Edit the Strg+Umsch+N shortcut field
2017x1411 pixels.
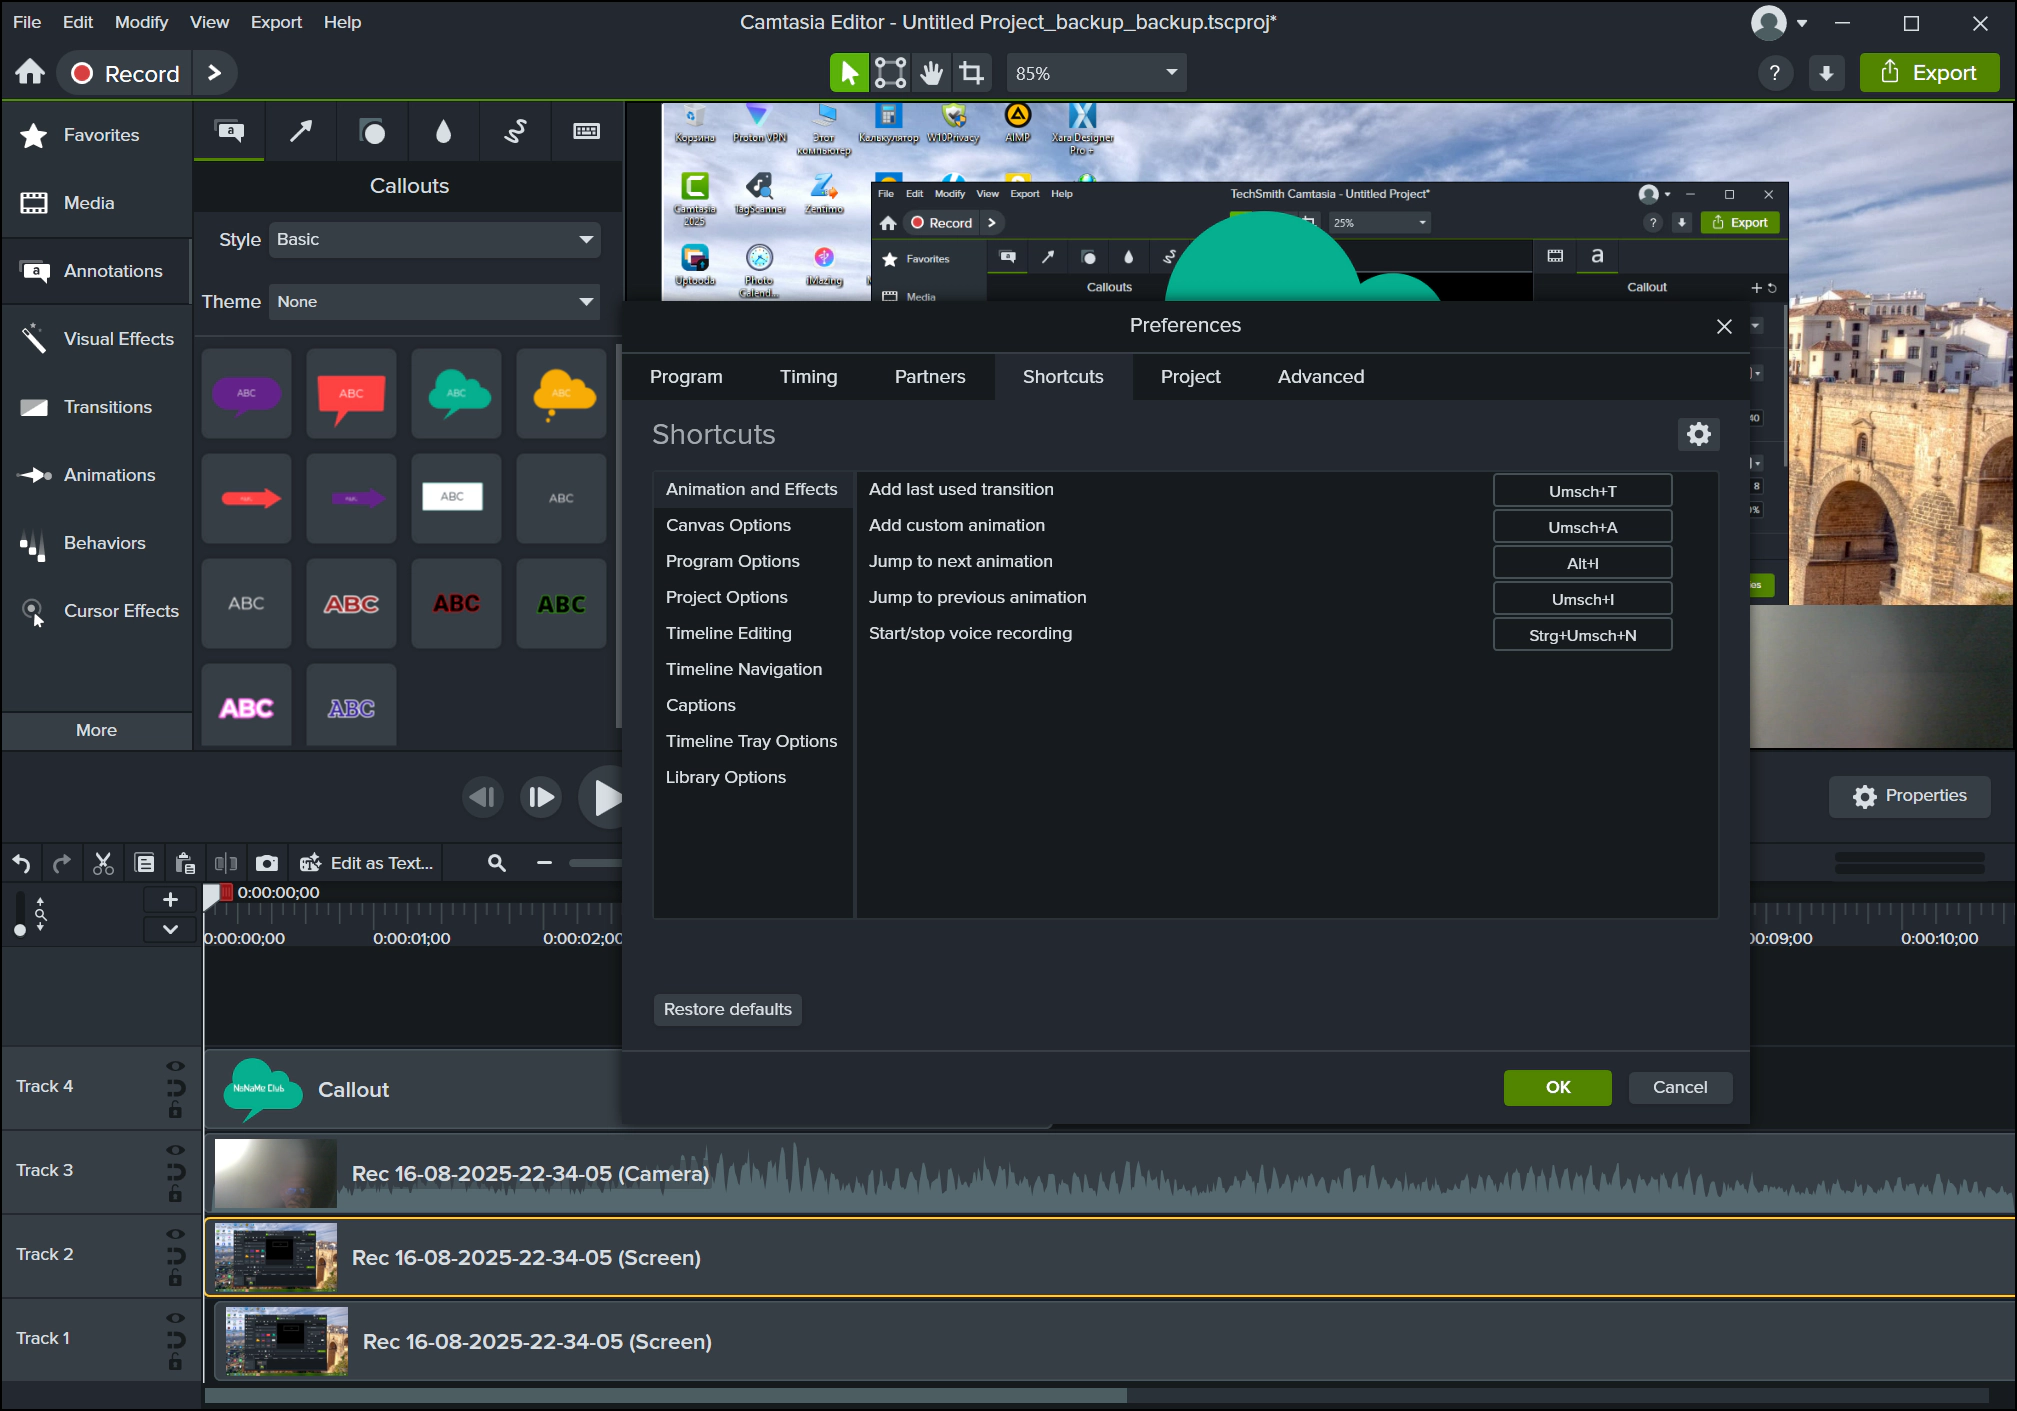point(1582,635)
